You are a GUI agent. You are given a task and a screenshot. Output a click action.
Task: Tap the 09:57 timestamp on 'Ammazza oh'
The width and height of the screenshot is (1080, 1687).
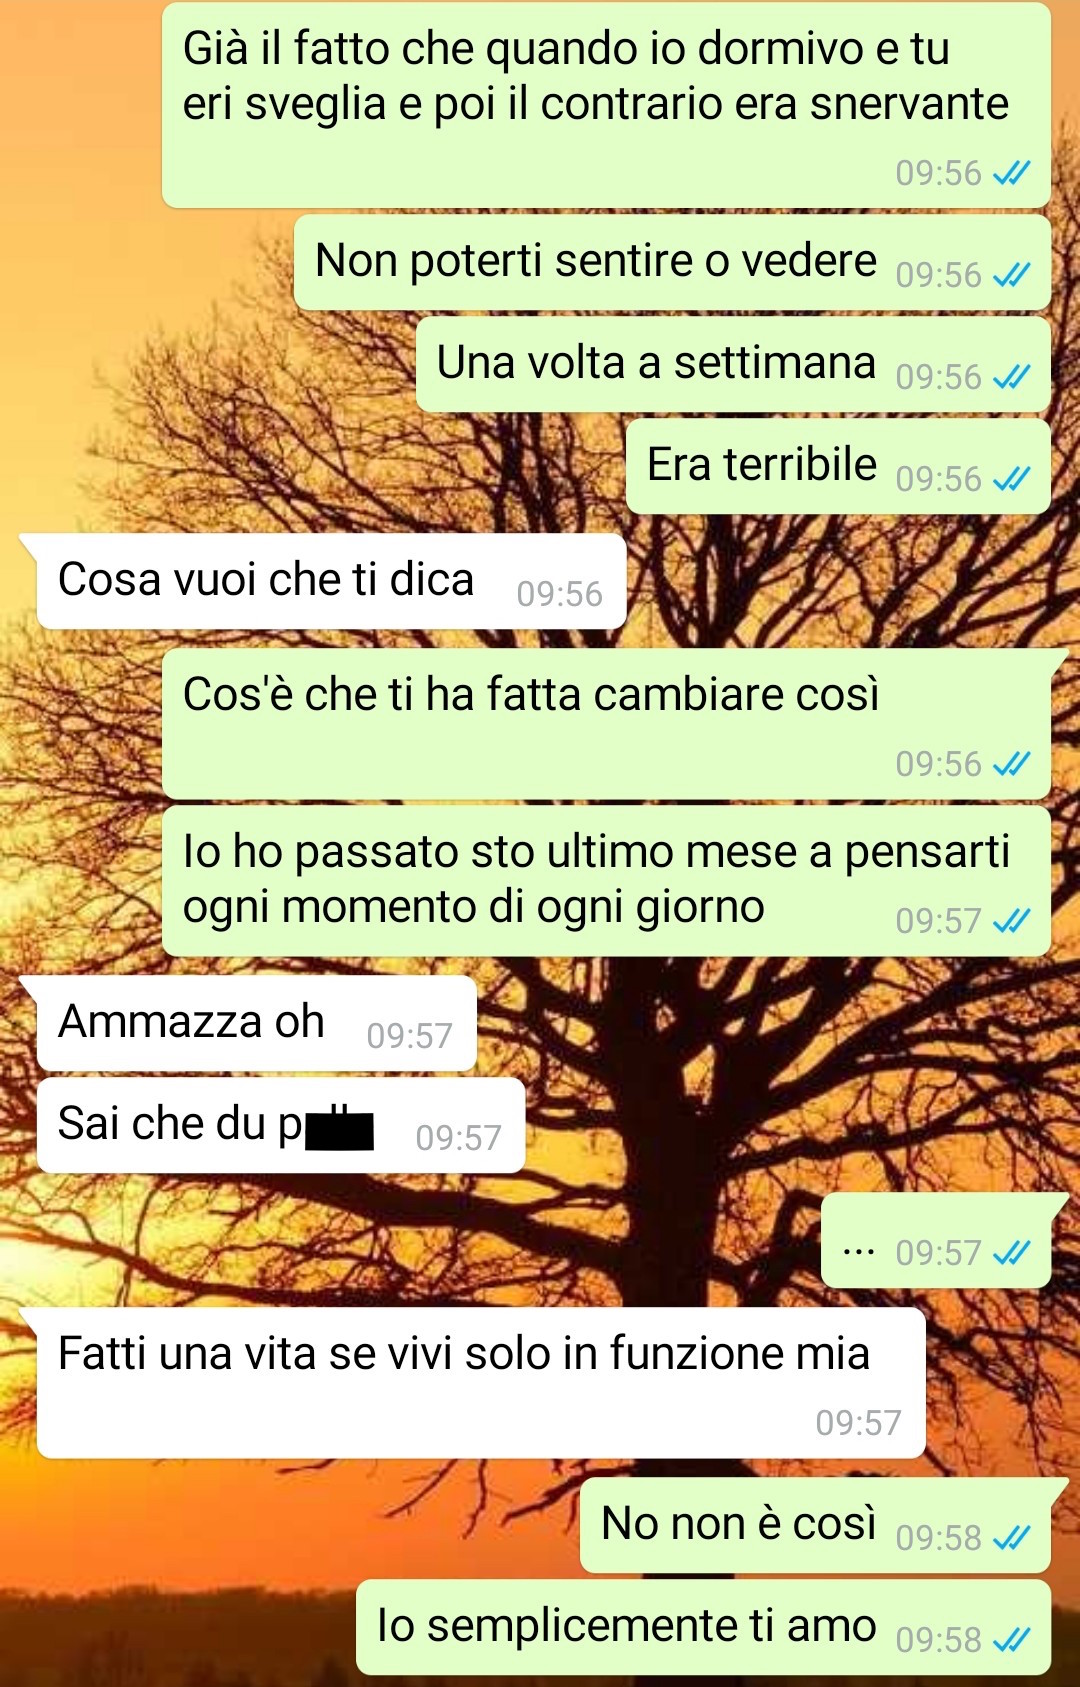[x=409, y=1036]
